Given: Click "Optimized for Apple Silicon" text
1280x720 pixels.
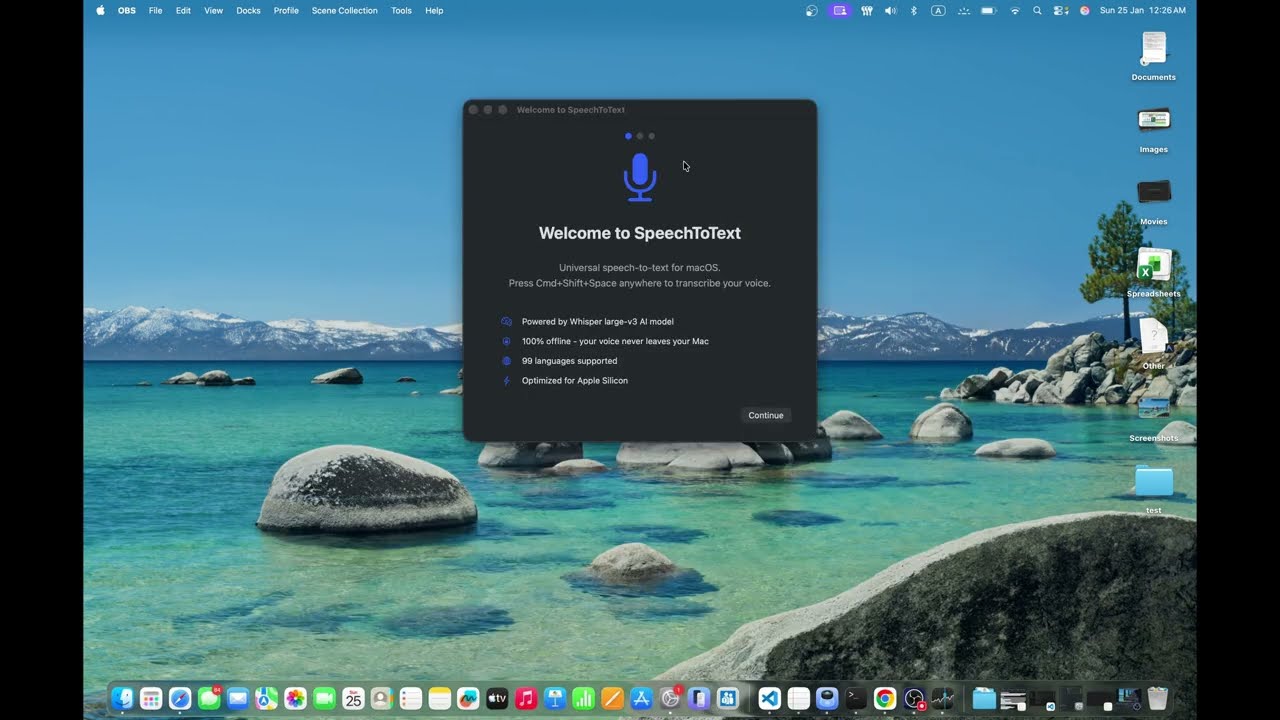Looking at the screenshot, I should [x=575, y=381].
